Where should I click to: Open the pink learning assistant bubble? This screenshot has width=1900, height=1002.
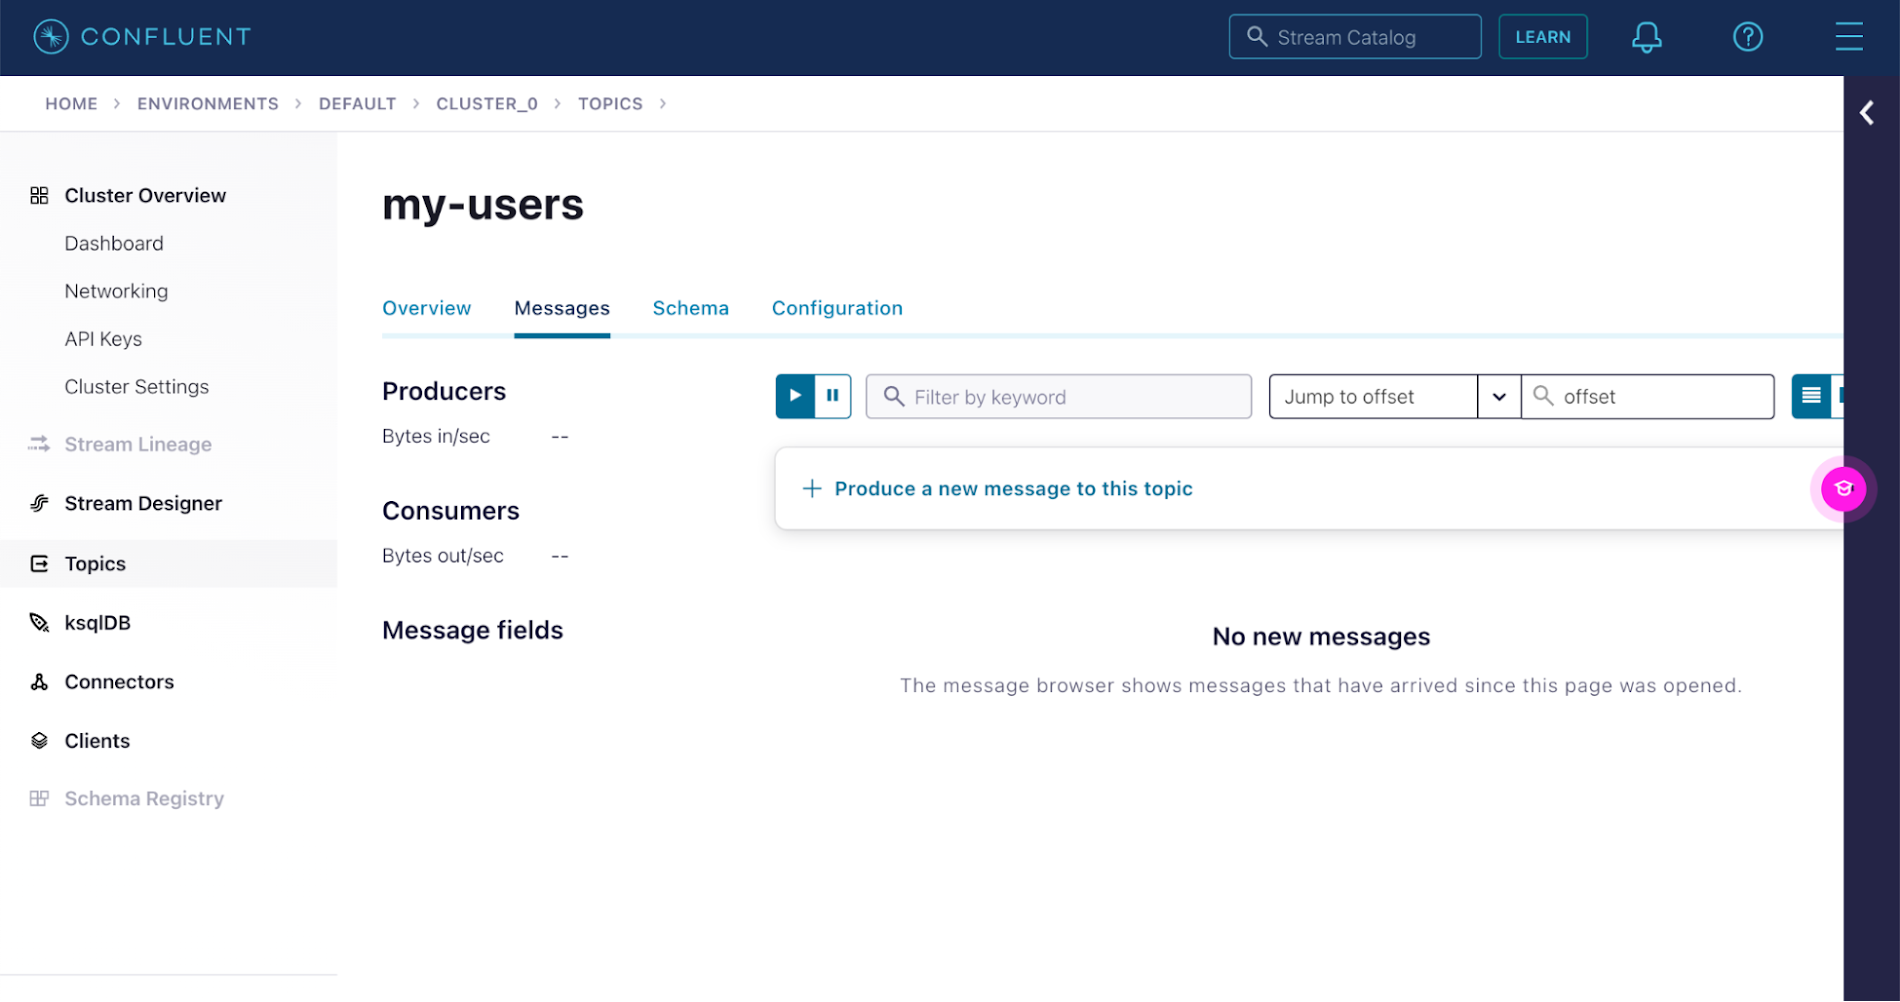(1843, 489)
